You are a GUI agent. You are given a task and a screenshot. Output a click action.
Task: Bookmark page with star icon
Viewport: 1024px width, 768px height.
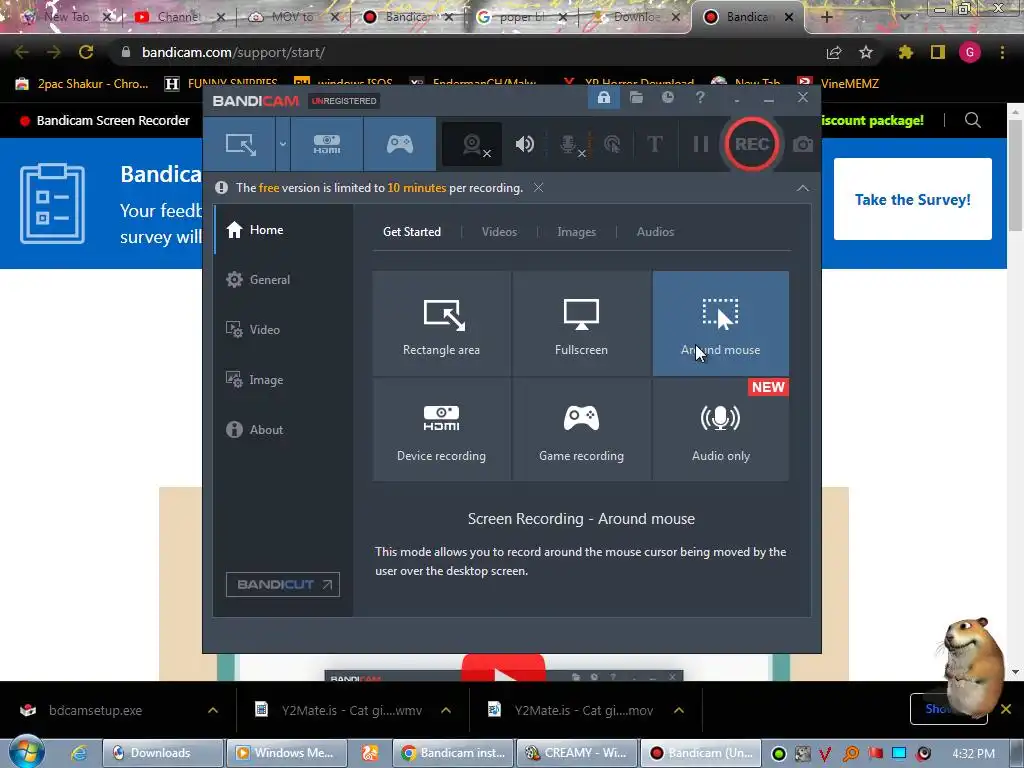click(x=866, y=52)
